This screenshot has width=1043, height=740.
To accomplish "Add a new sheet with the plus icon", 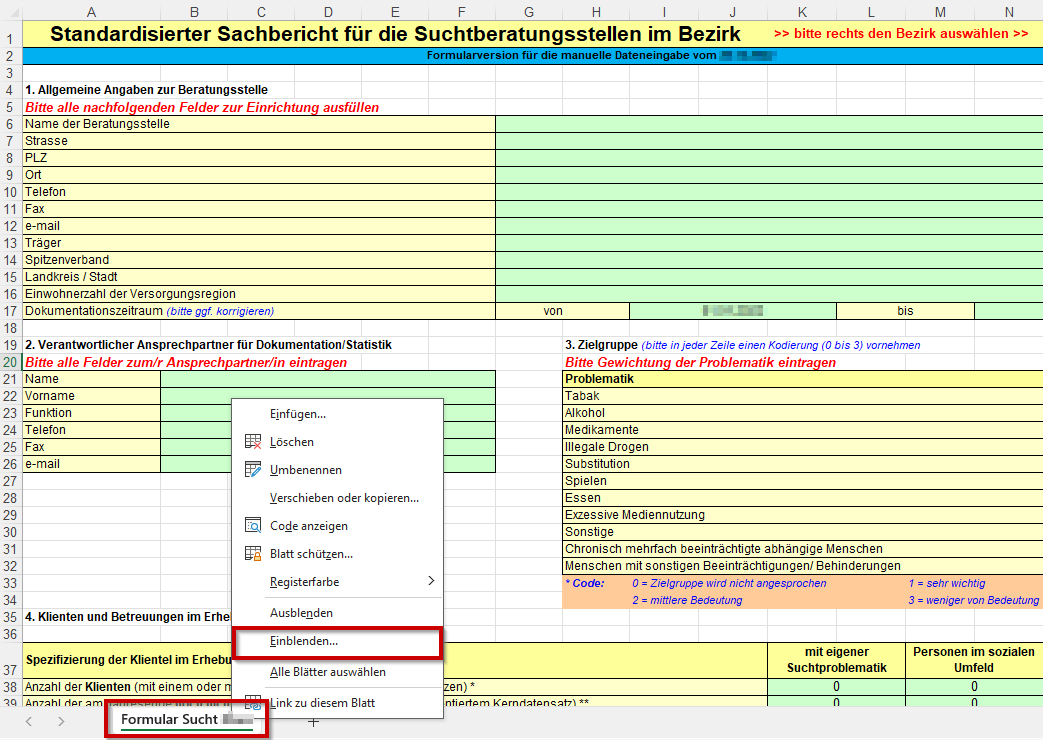I will tap(313, 721).
